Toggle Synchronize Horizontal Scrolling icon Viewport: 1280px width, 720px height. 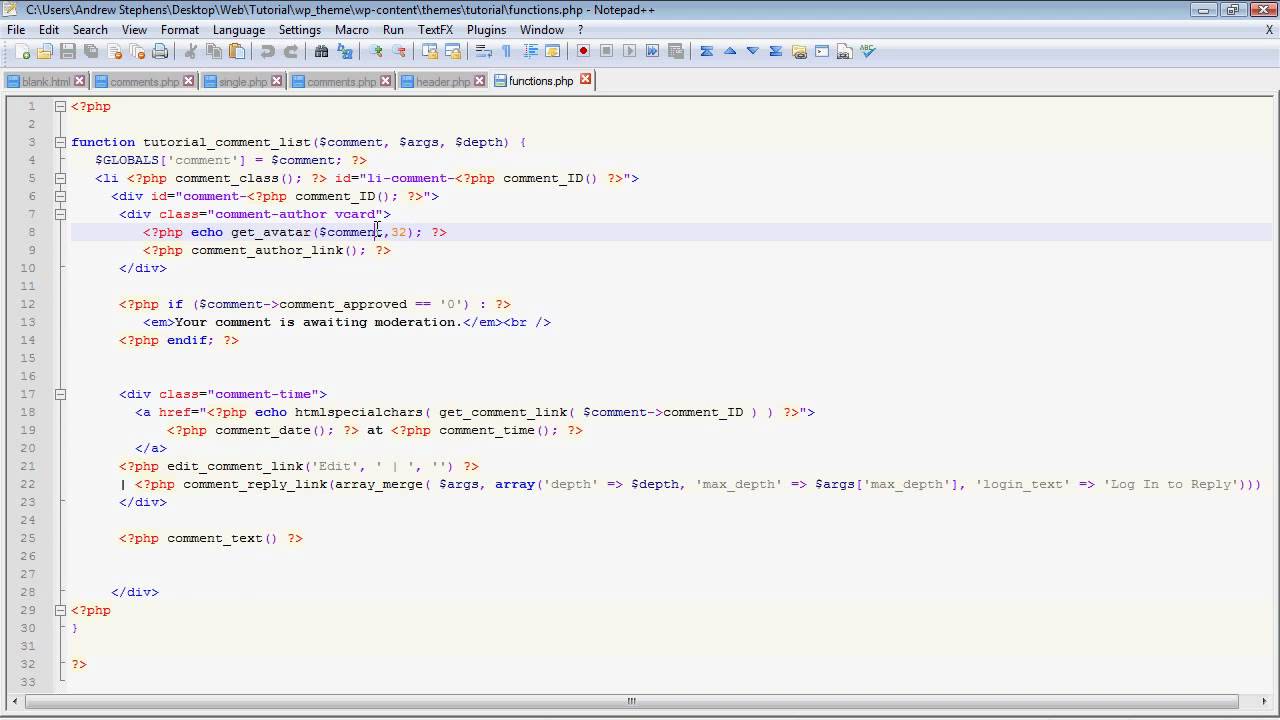[x=452, y=52]
